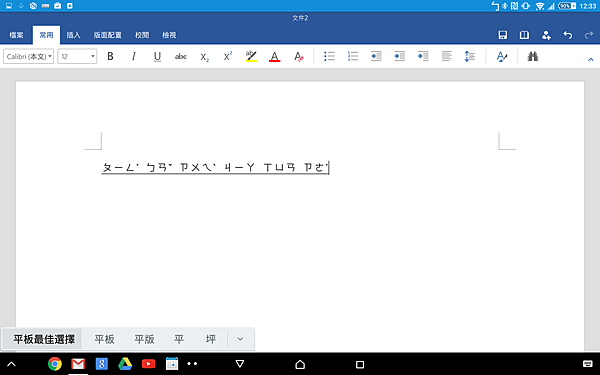Switch to the 校閱 tab
Screen dimensions: 600x375
[x=142, y=35]
